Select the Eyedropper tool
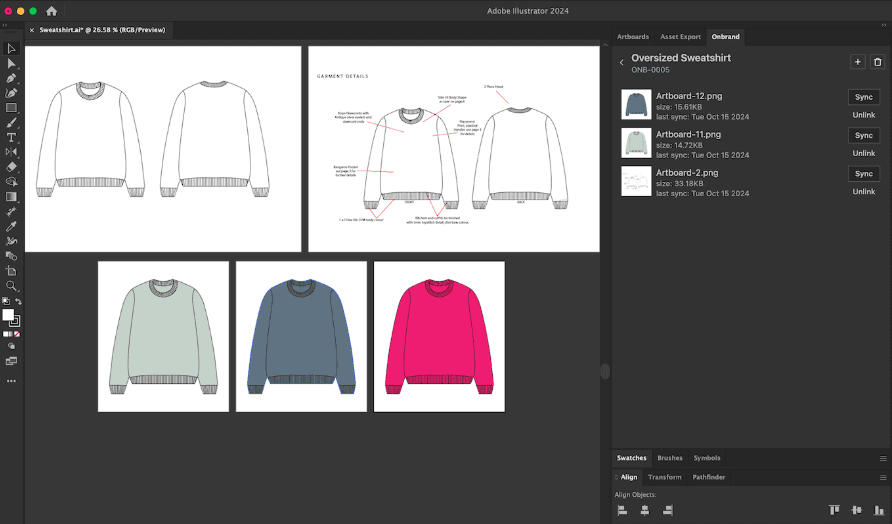Viewport: 892px width, 524px height. (x=11, y=226)
